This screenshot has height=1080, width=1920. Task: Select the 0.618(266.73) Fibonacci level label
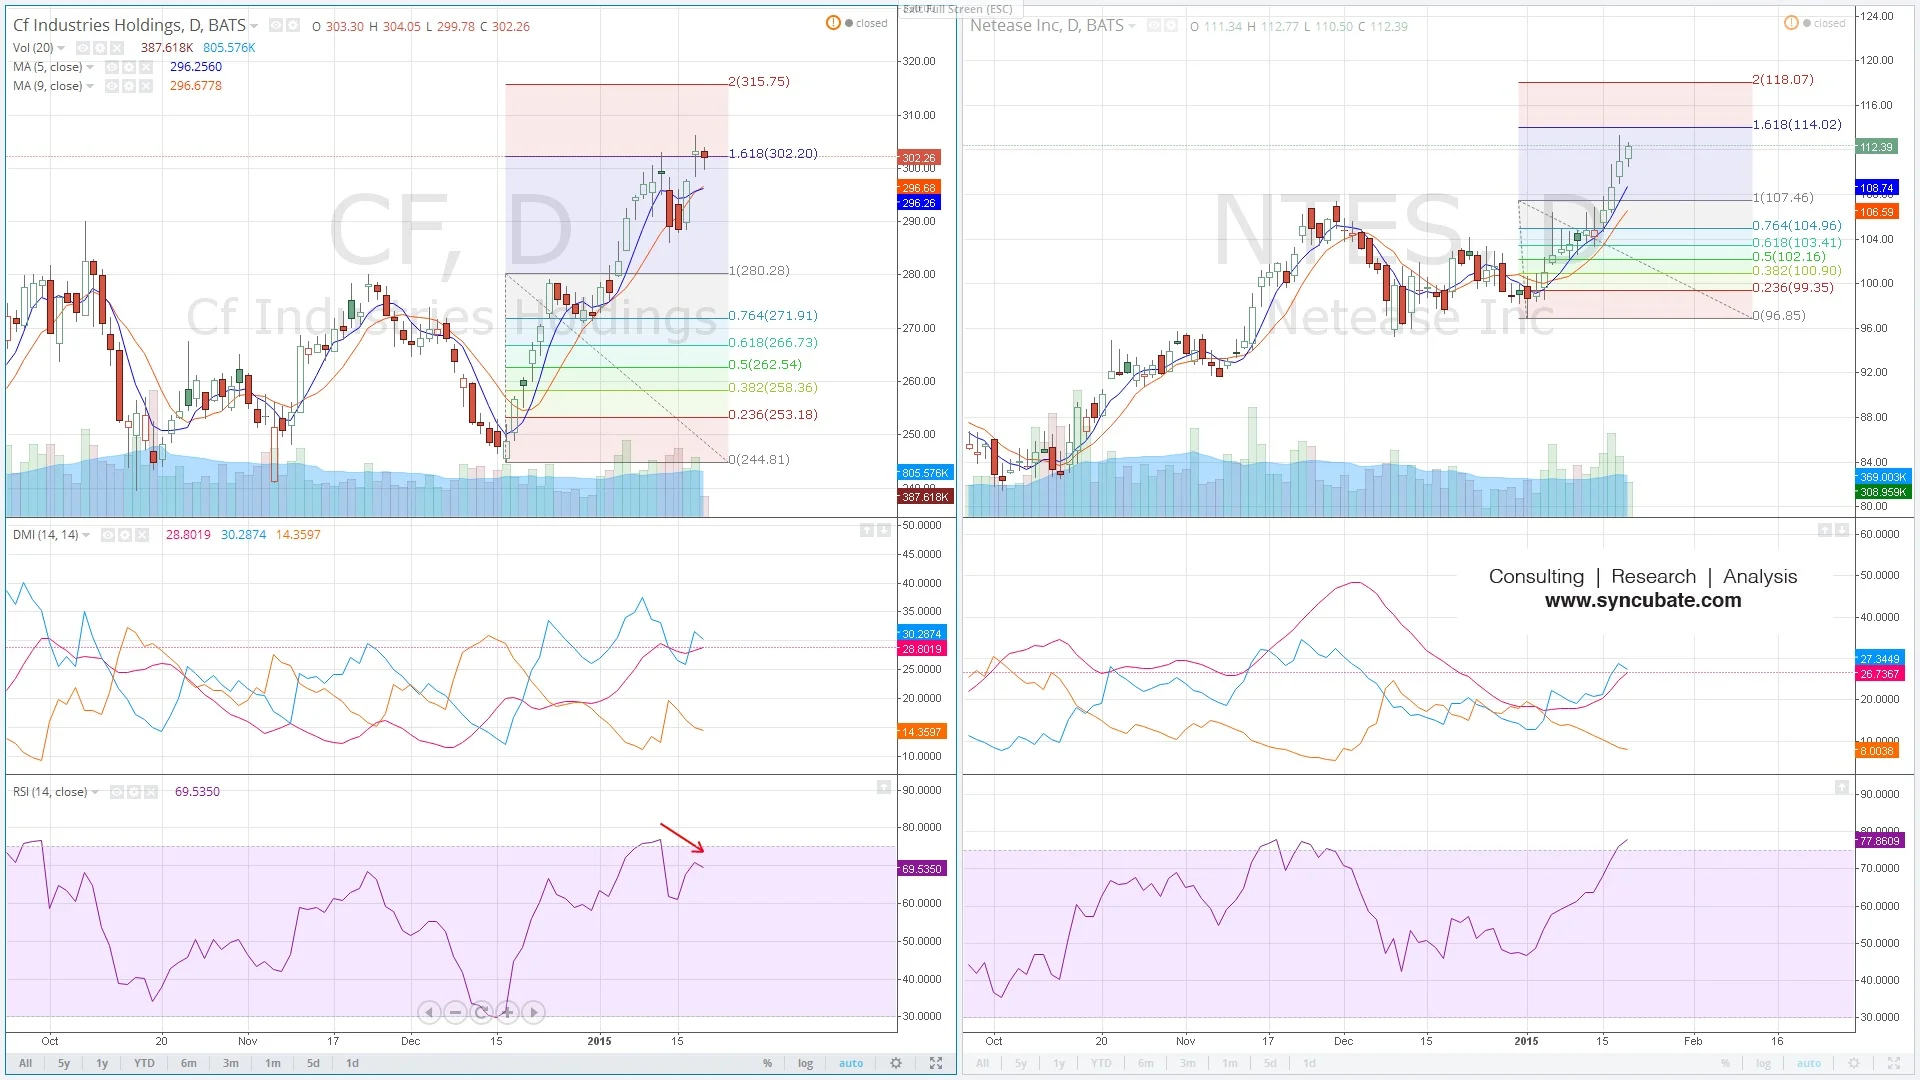(x=773, y=342)
